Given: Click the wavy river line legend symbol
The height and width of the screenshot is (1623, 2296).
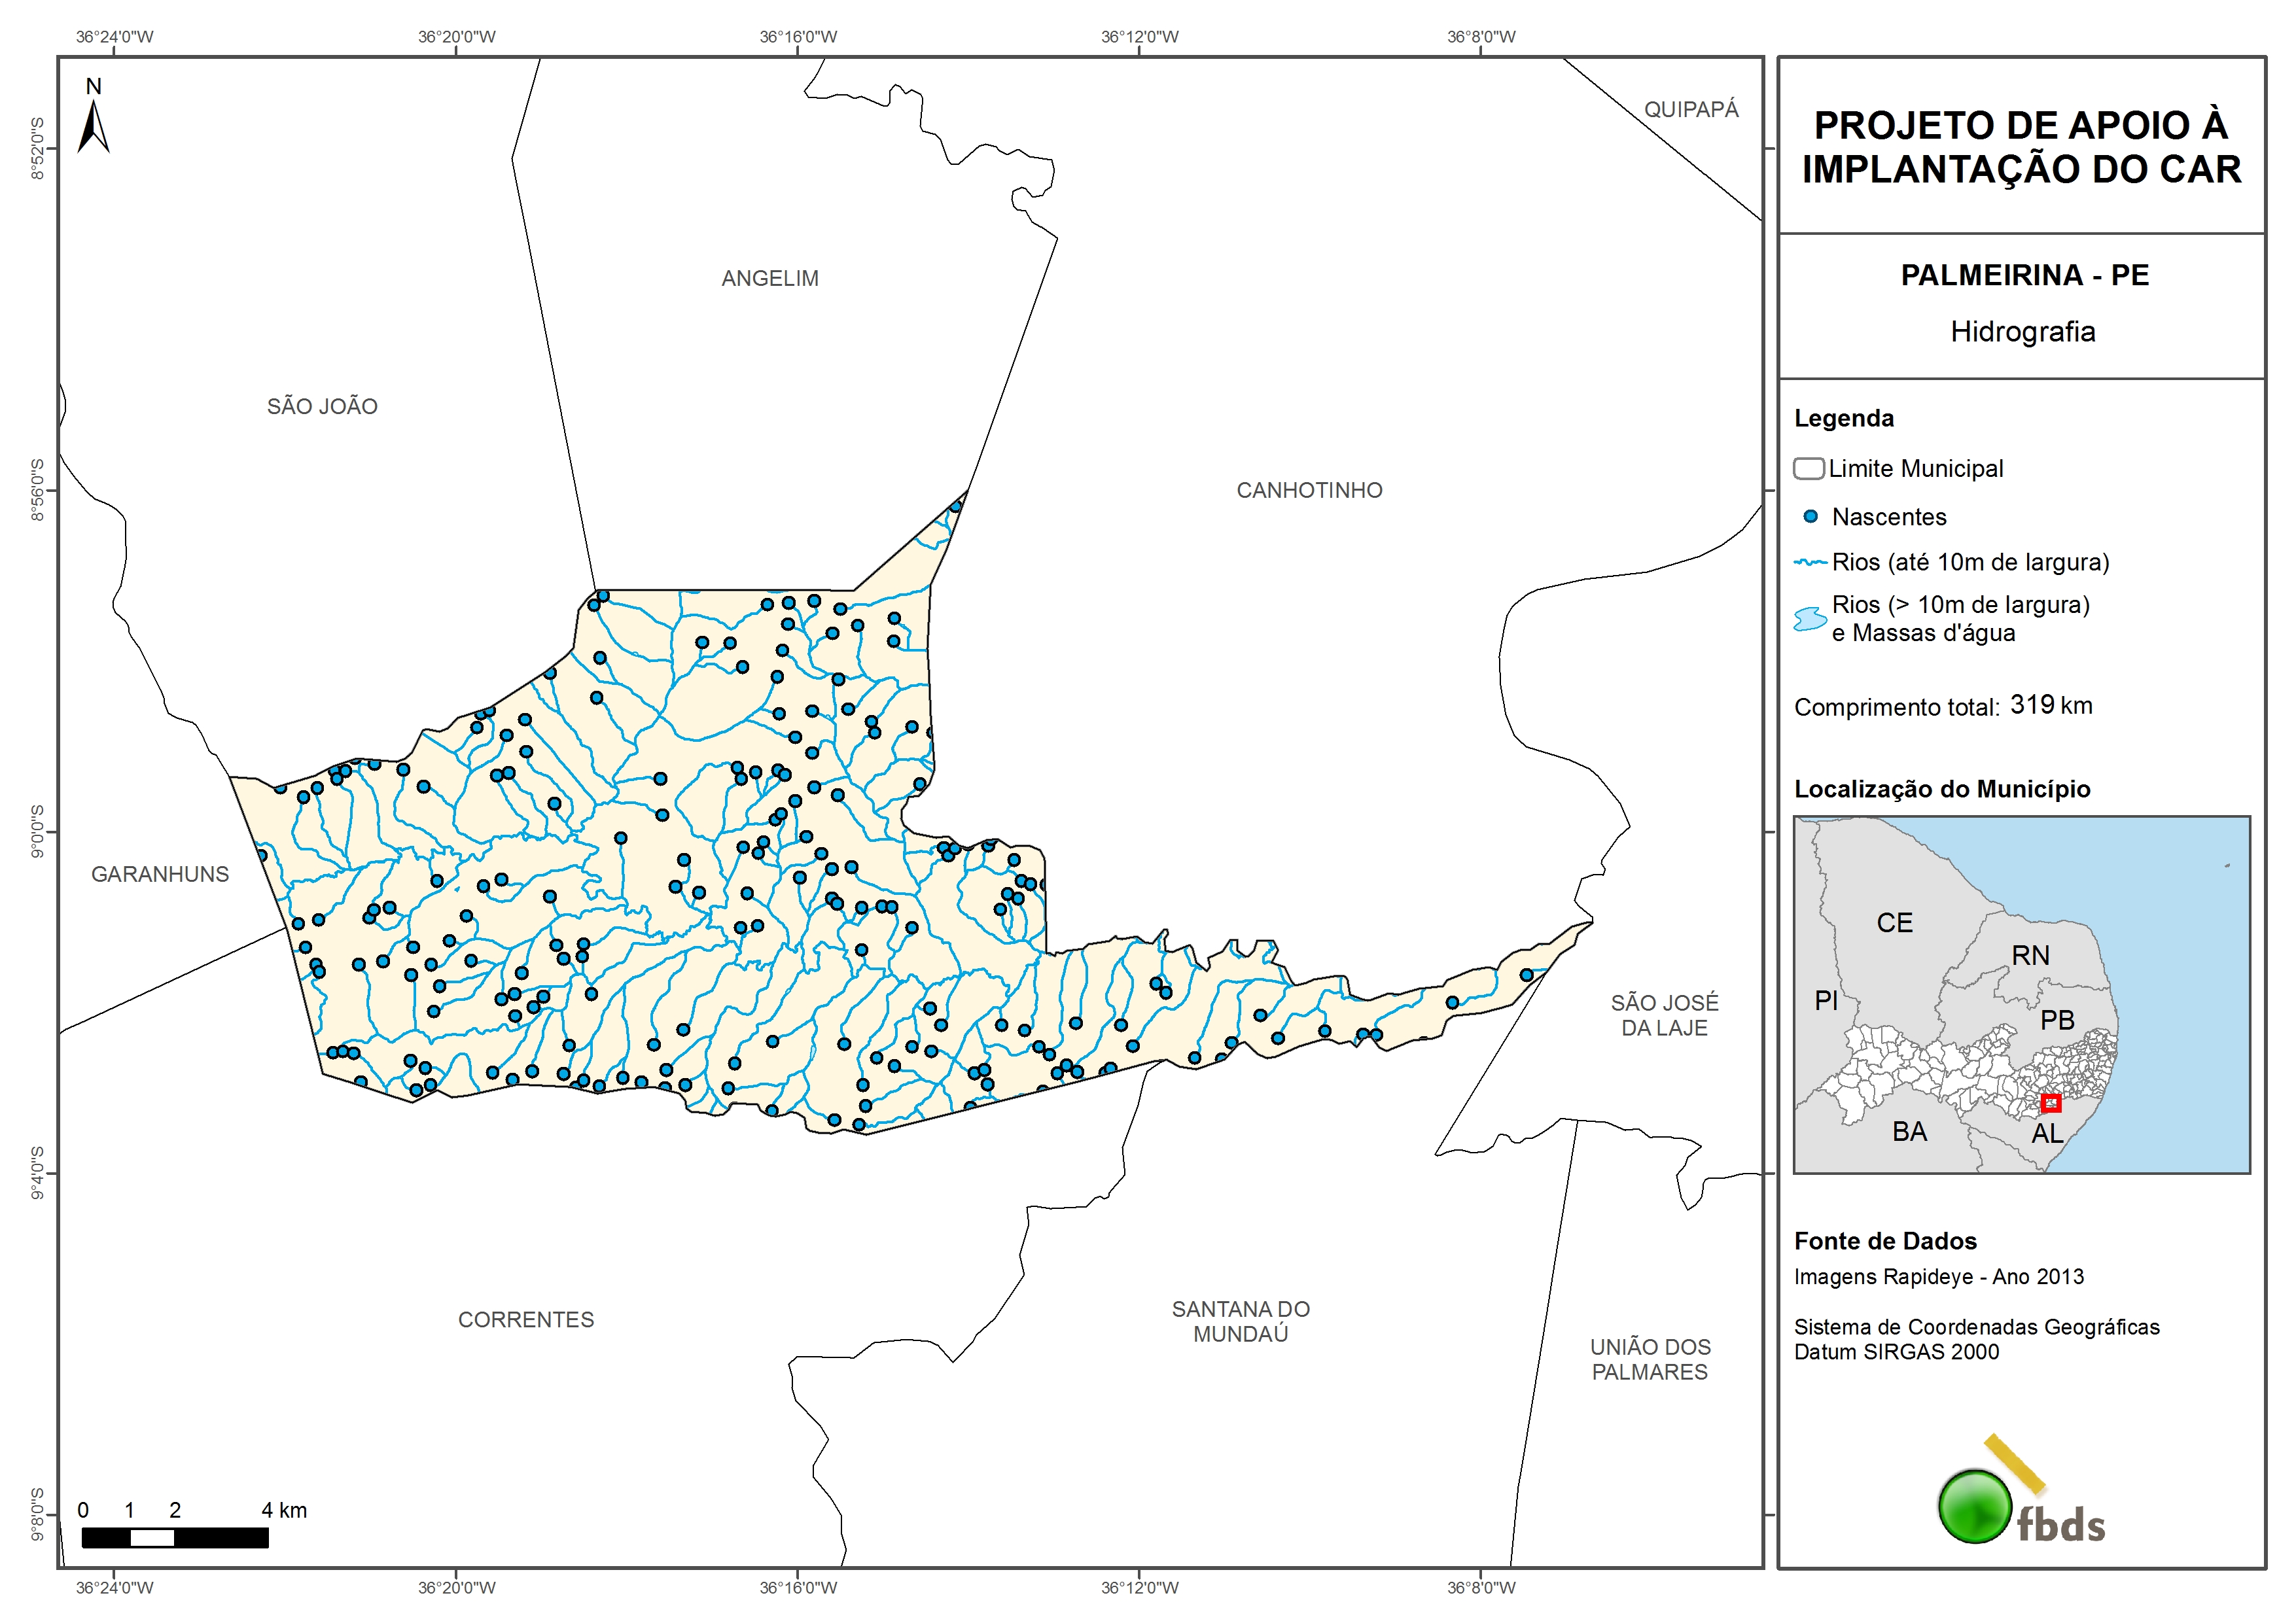Looking at the screenshot, I should (x=1810, y=563).
